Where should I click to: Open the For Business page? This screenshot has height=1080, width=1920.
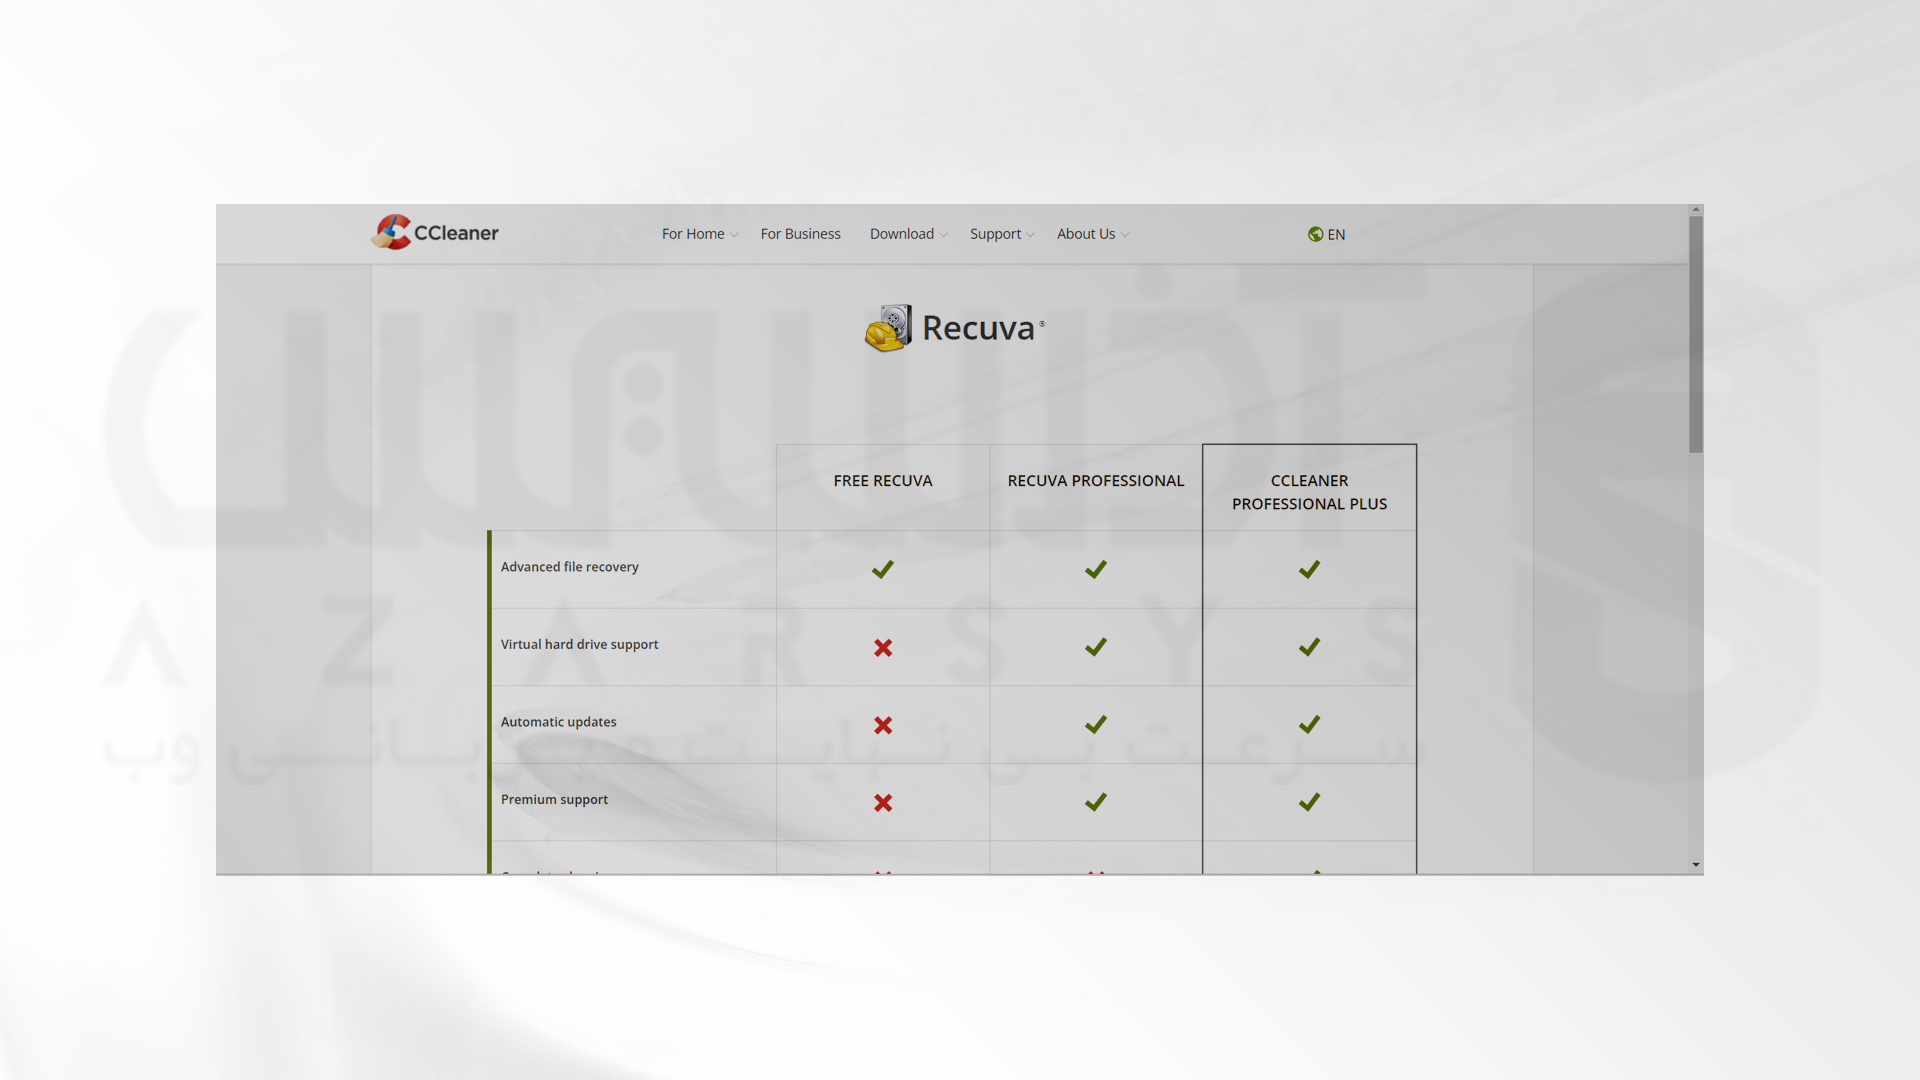(800, 234)
